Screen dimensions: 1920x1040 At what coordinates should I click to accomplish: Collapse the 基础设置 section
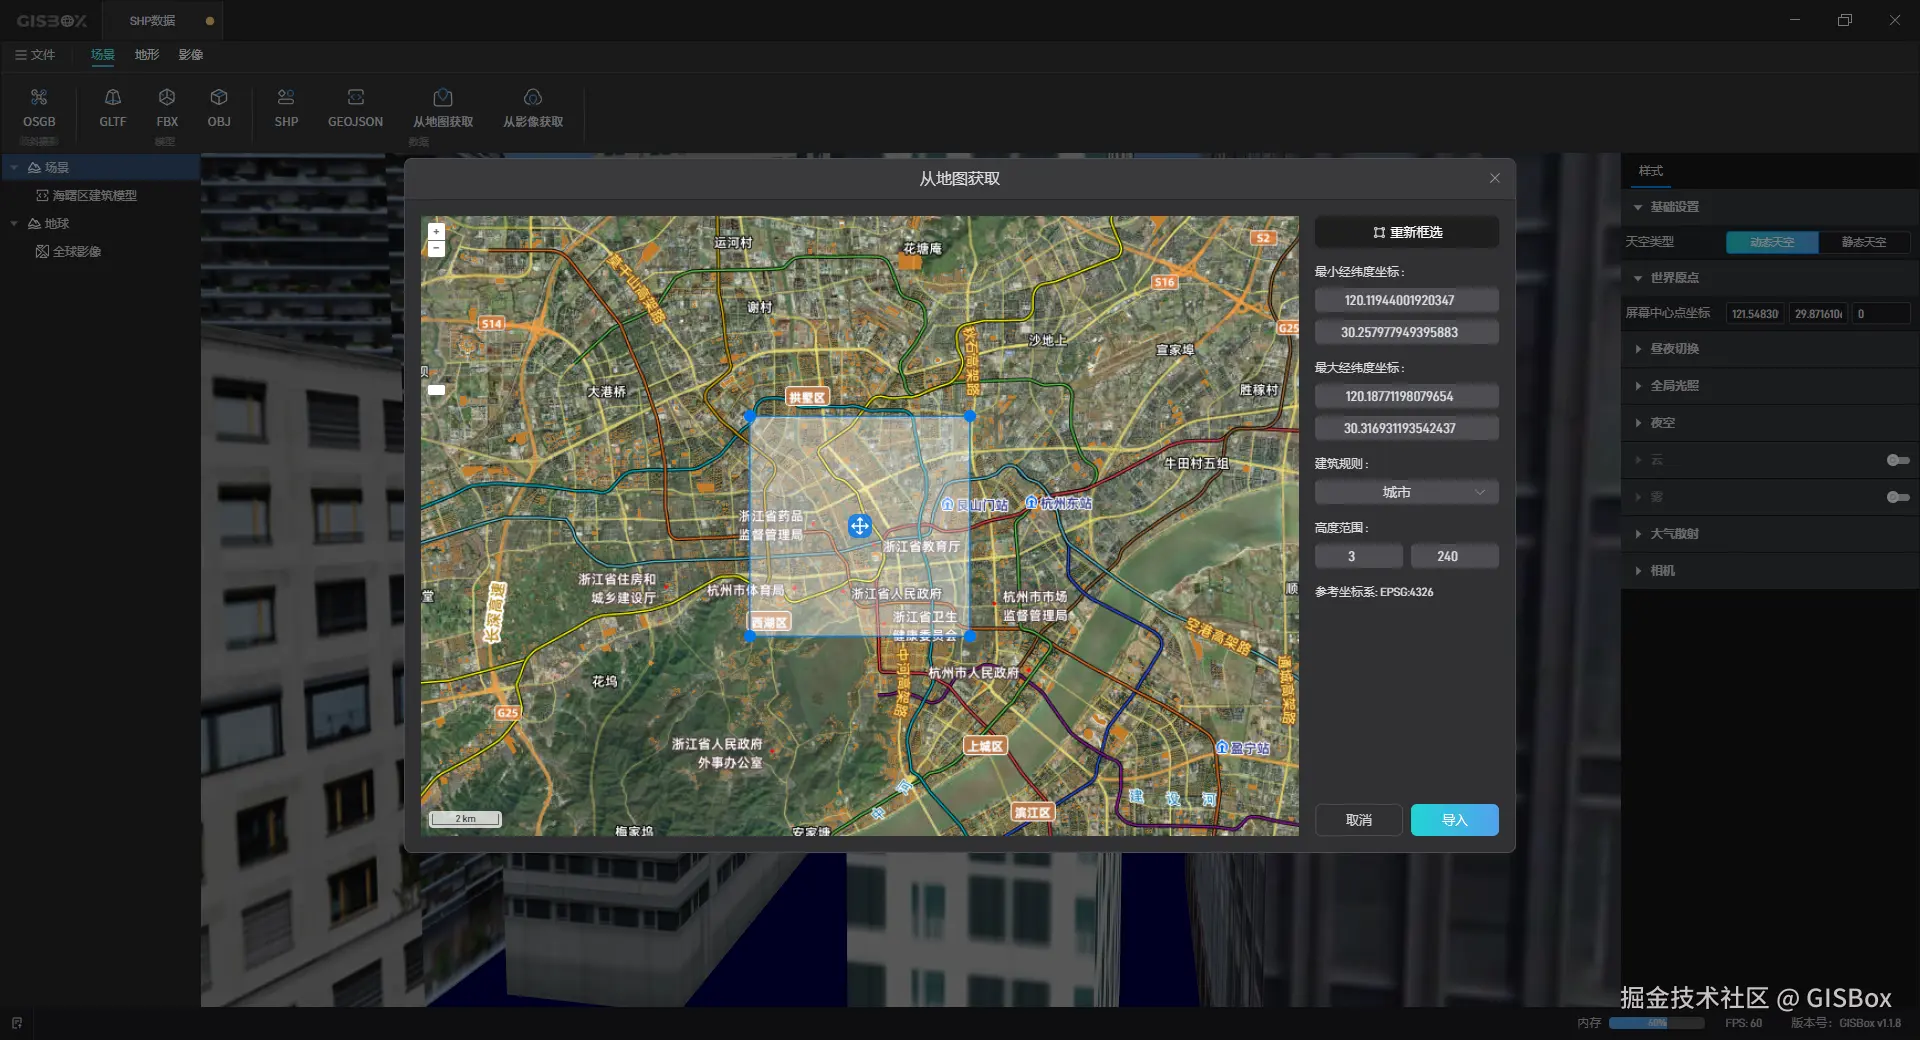(1638, 207)
